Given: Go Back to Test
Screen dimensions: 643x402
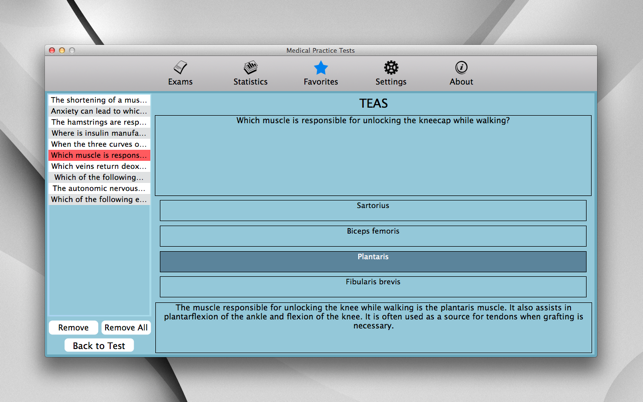Looking at the screenshot, I should (x=99, y=346).
